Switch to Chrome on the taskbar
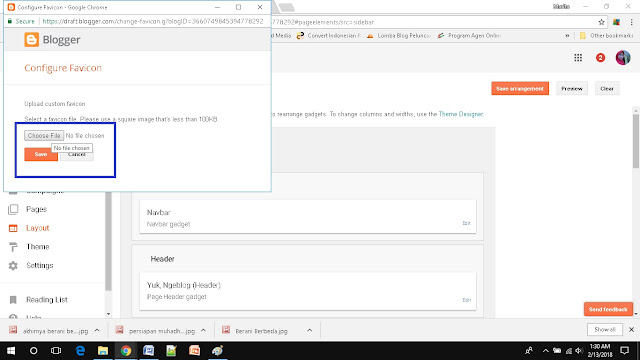The height and width of the screenshot is (360, 640). [126, 351]
